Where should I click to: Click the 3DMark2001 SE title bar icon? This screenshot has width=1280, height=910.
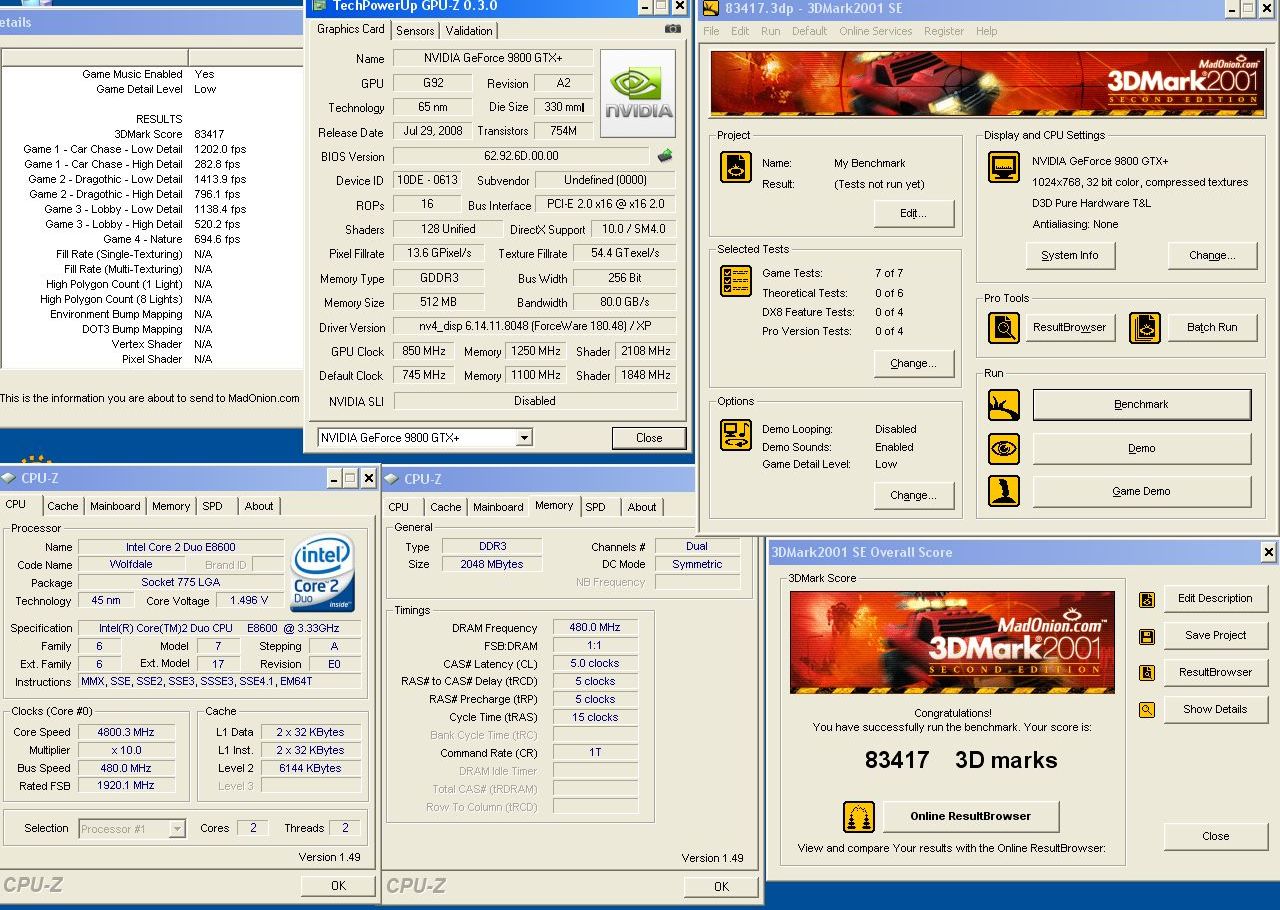pos(711,8)
